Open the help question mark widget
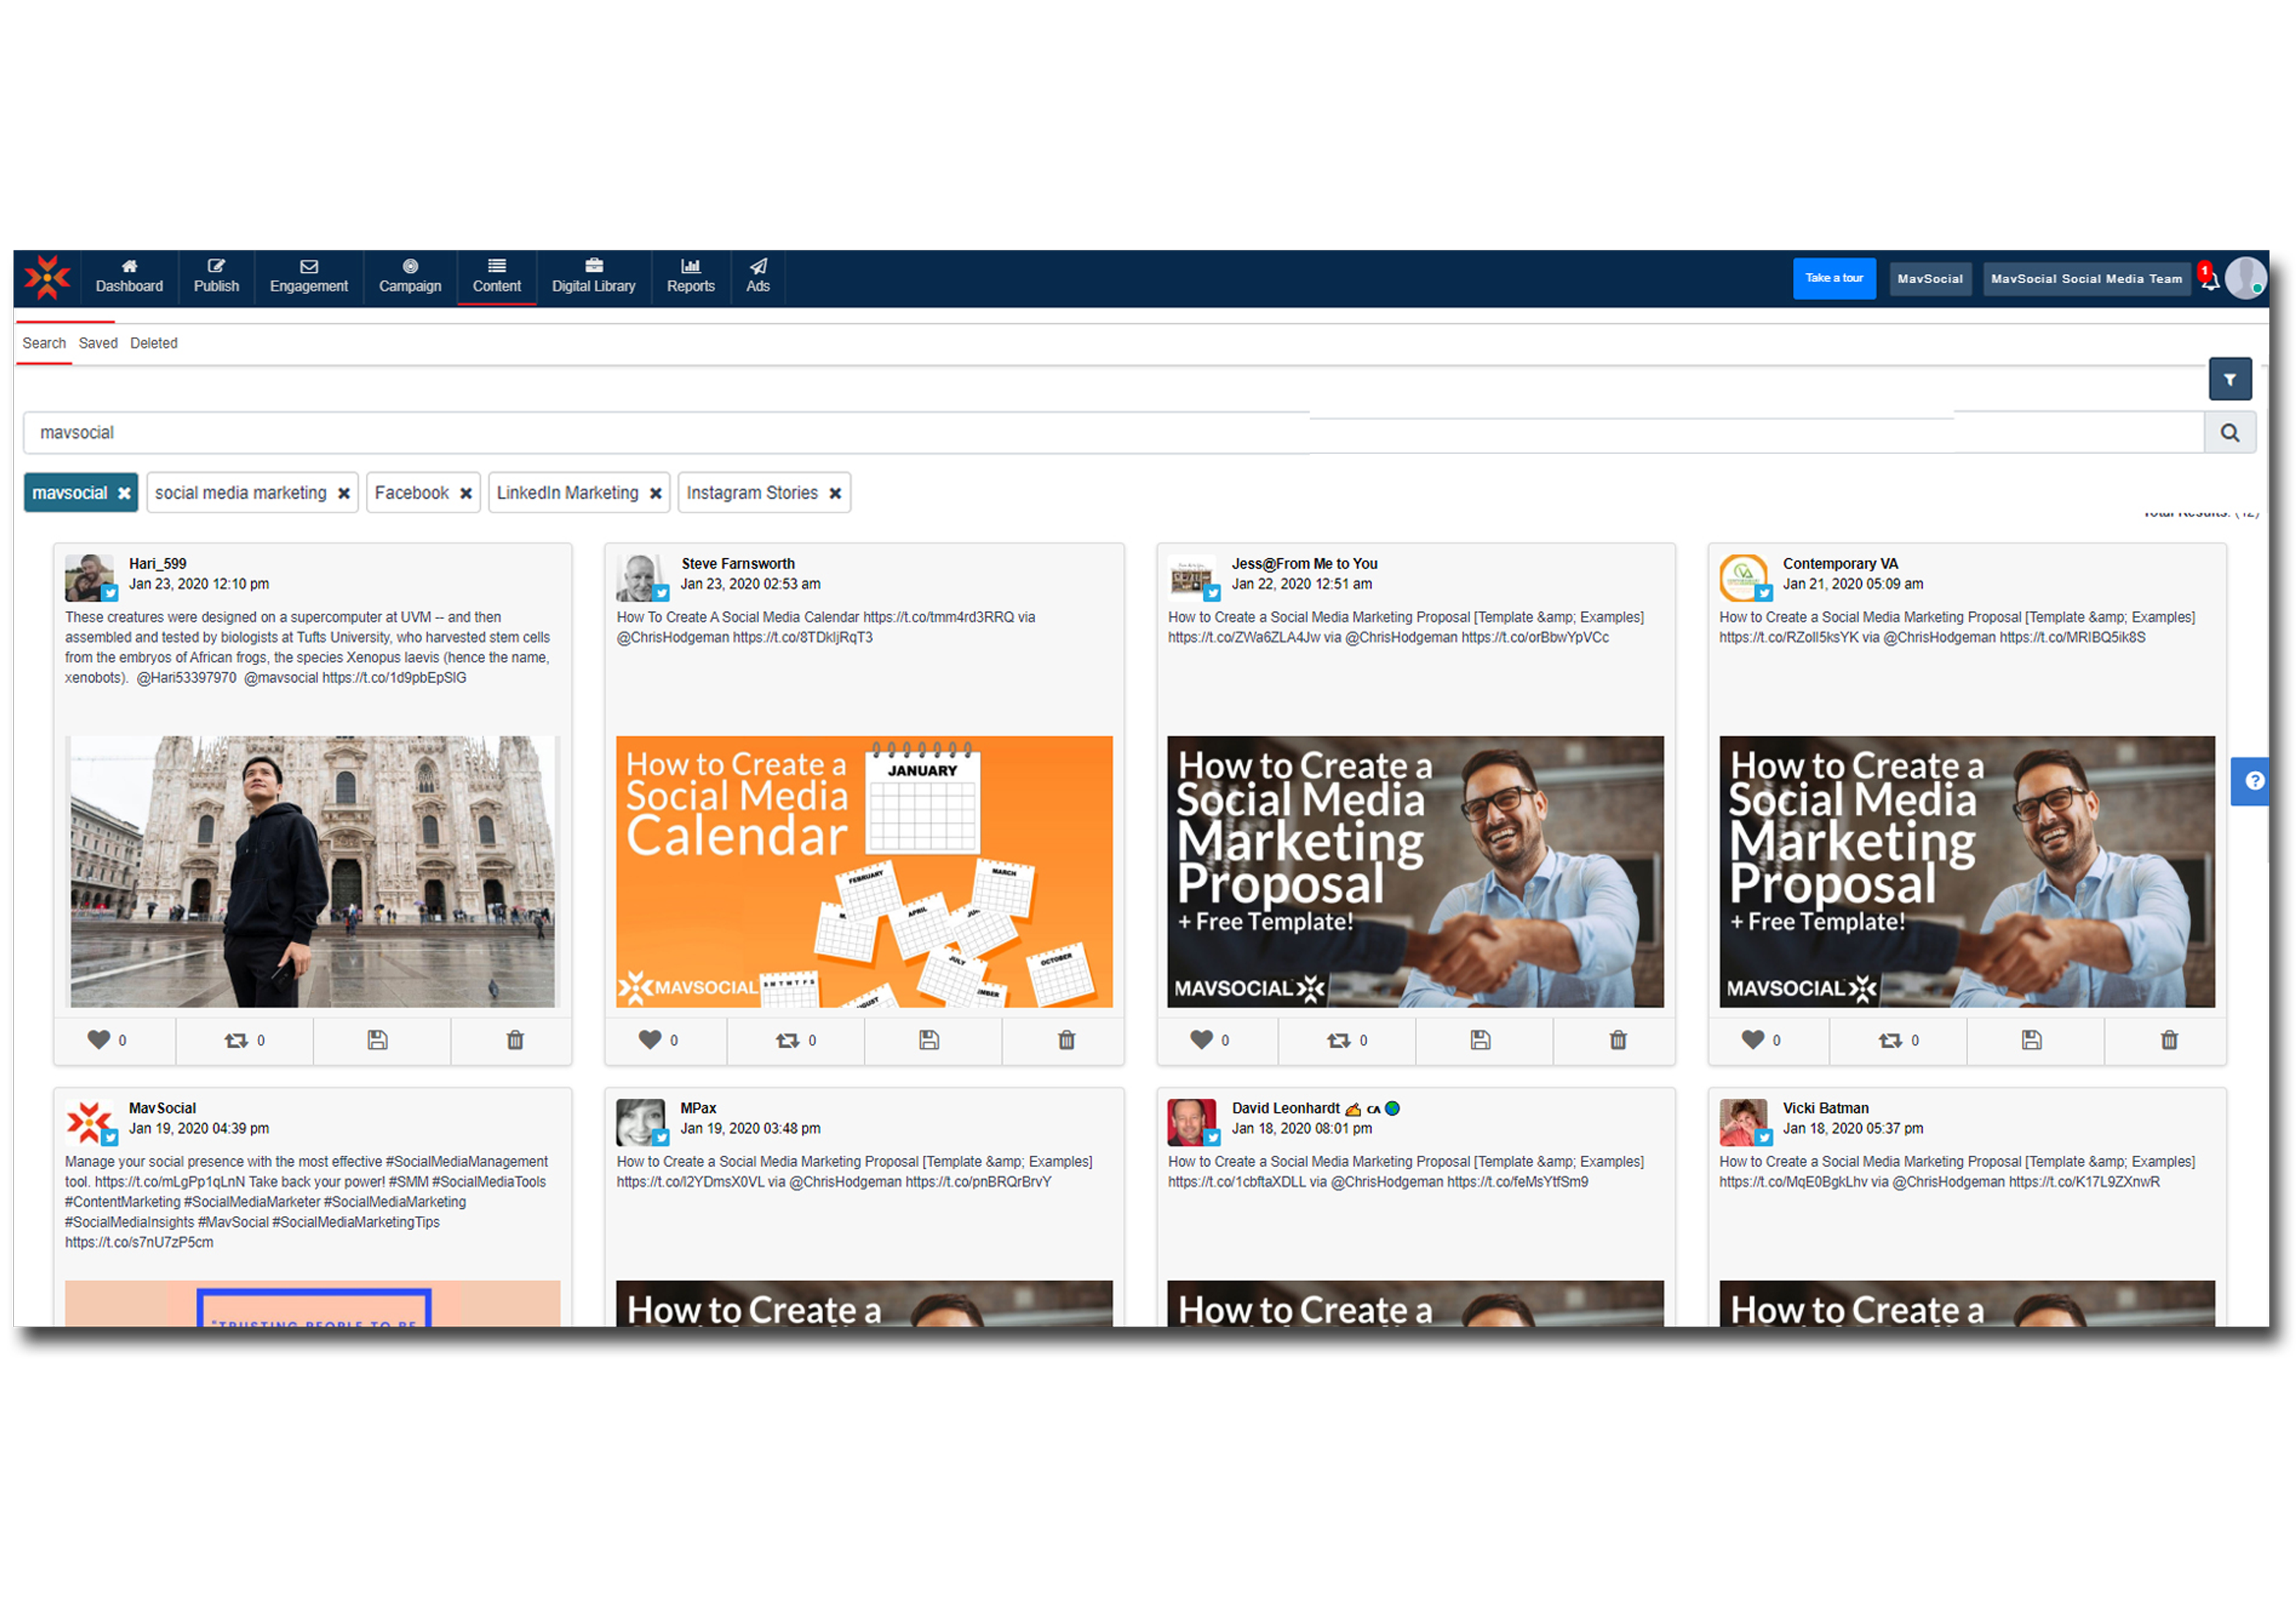 (x=2251, y=781)
